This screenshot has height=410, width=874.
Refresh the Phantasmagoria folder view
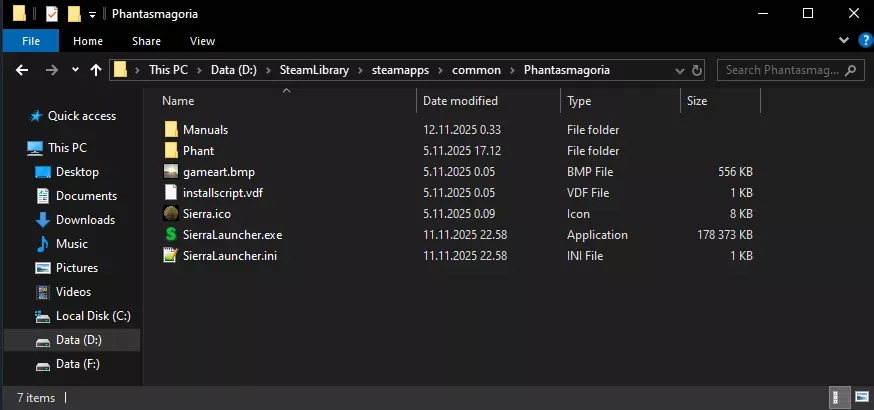699,70
